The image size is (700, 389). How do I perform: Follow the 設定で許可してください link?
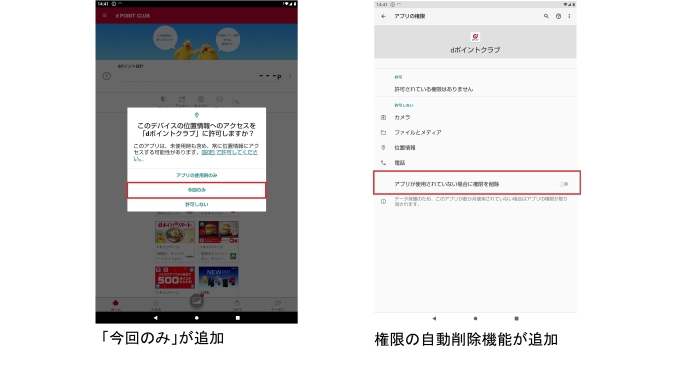[229, 152]
